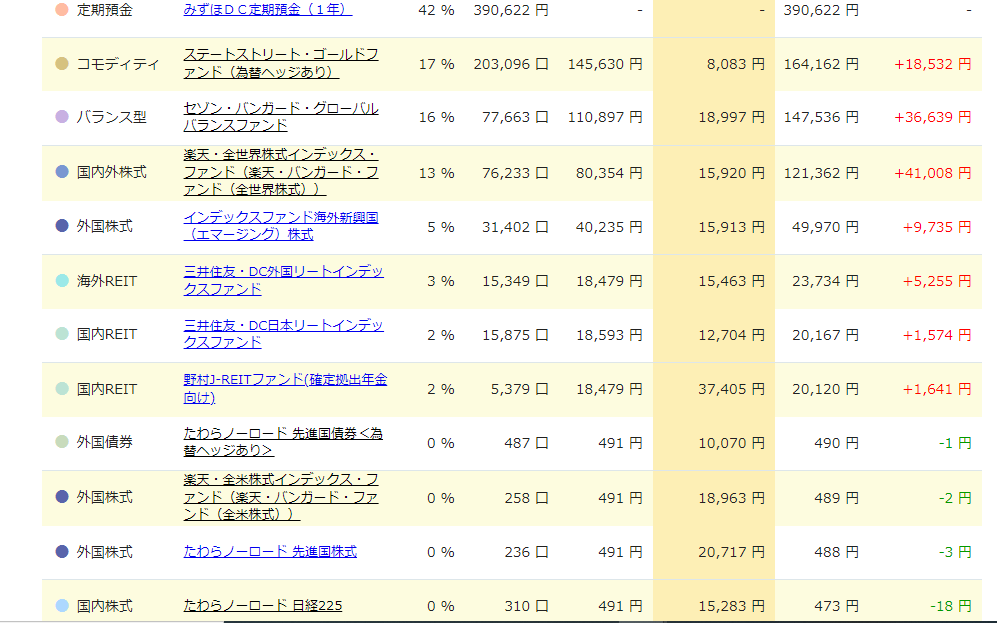Click the コモディティ category color dot
The width and height of the screenshot is (997, 623).
62,64
